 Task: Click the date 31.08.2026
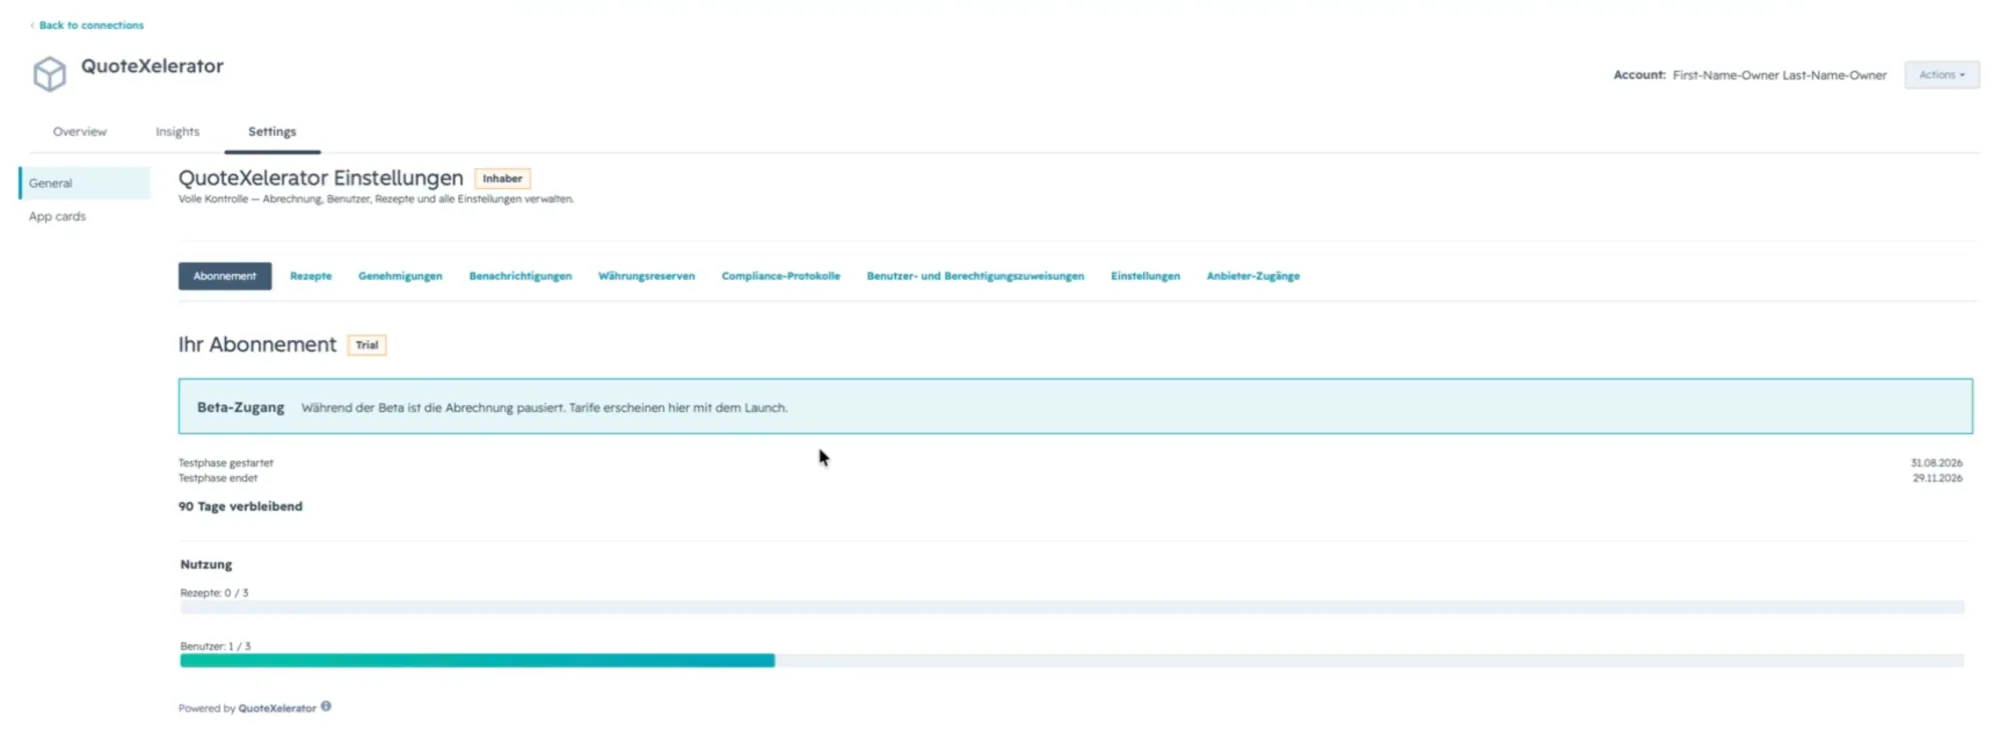point(1936,463)
